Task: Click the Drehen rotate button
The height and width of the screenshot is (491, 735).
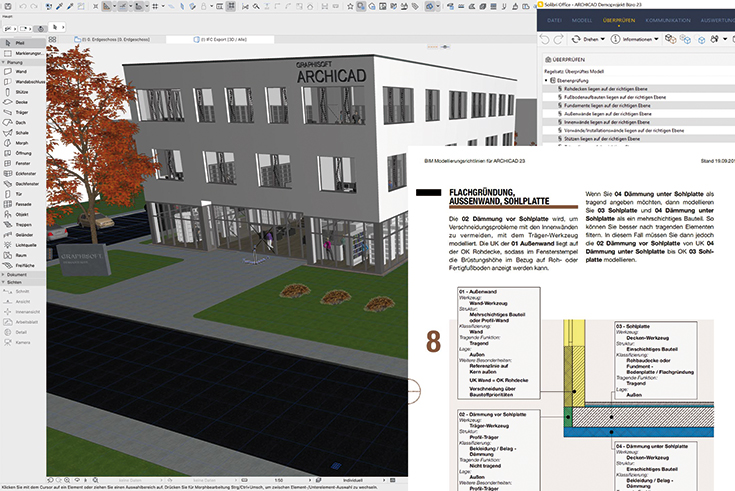Action: coord(586,40)
